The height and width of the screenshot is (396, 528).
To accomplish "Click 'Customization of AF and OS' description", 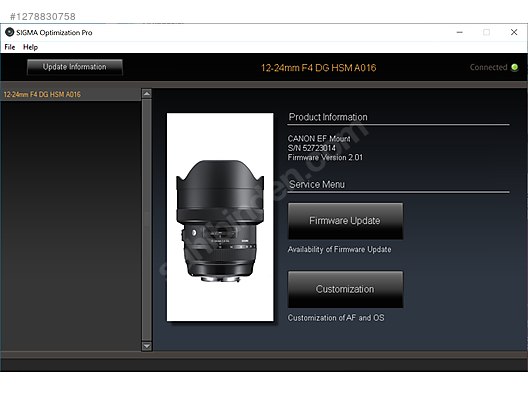I will 336,318.
